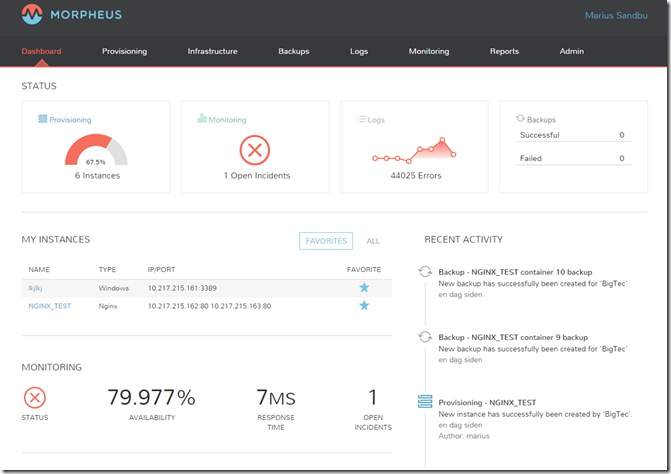Toggle favorite star for ikjlkj instance
Image resolution: width=671 pixels, height=474 pixels.
pyautogui.click(x=364, y=288)
